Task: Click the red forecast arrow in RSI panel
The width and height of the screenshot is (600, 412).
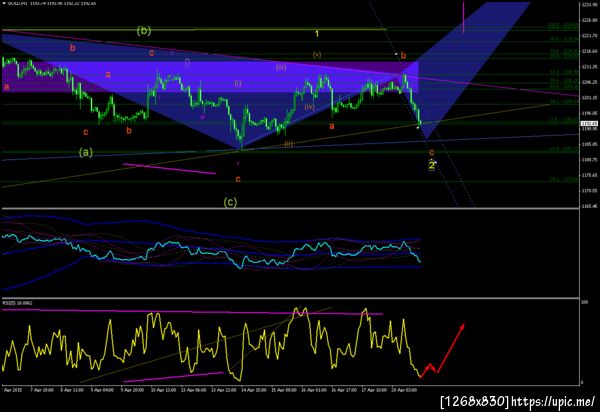Action: (442, 351)
